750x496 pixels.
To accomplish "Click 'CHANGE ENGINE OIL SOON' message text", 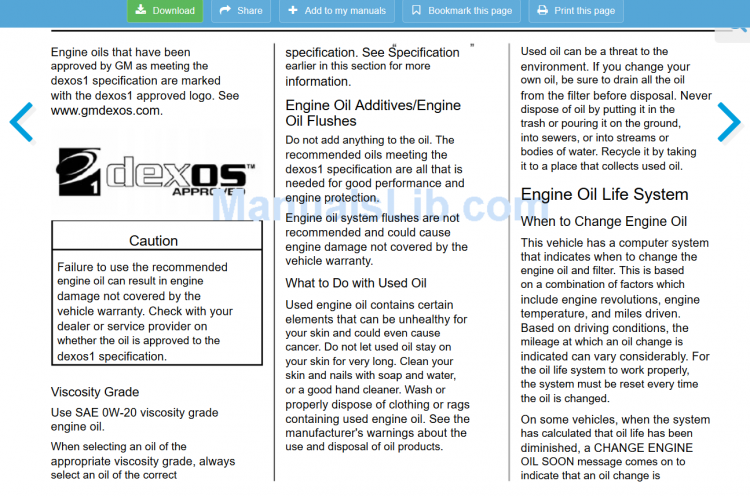I will coord(607,454).
